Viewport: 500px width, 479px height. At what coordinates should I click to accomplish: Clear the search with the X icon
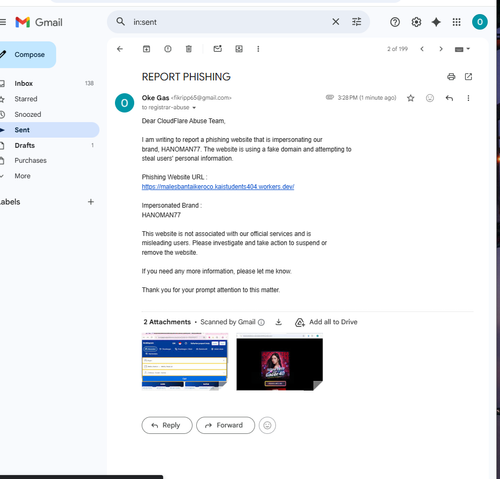[x=336, y=22]
